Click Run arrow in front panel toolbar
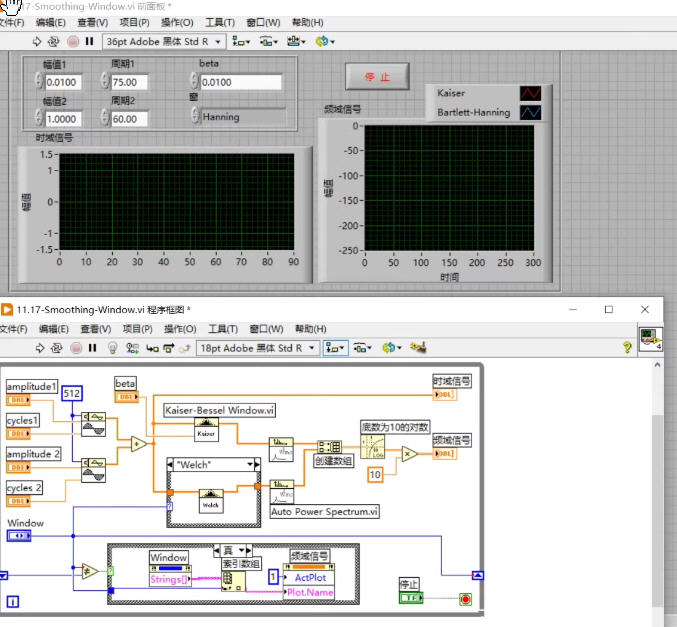 (37, 41)
